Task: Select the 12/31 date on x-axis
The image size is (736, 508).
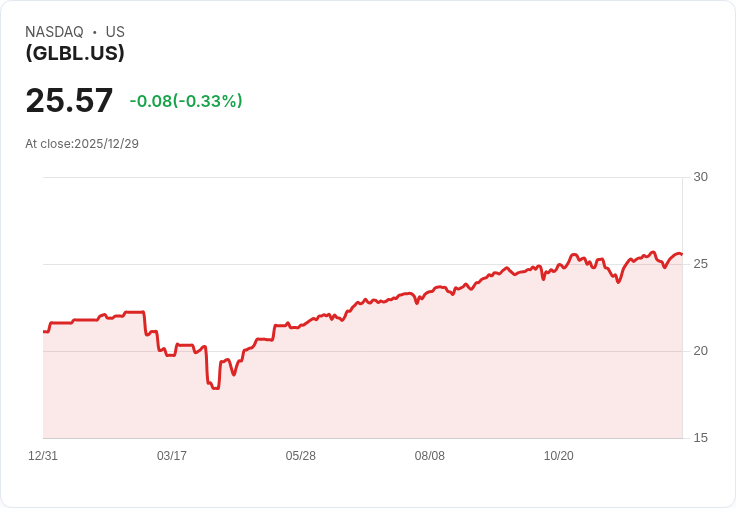Action: pyautogui.click(x=43, y=456)
